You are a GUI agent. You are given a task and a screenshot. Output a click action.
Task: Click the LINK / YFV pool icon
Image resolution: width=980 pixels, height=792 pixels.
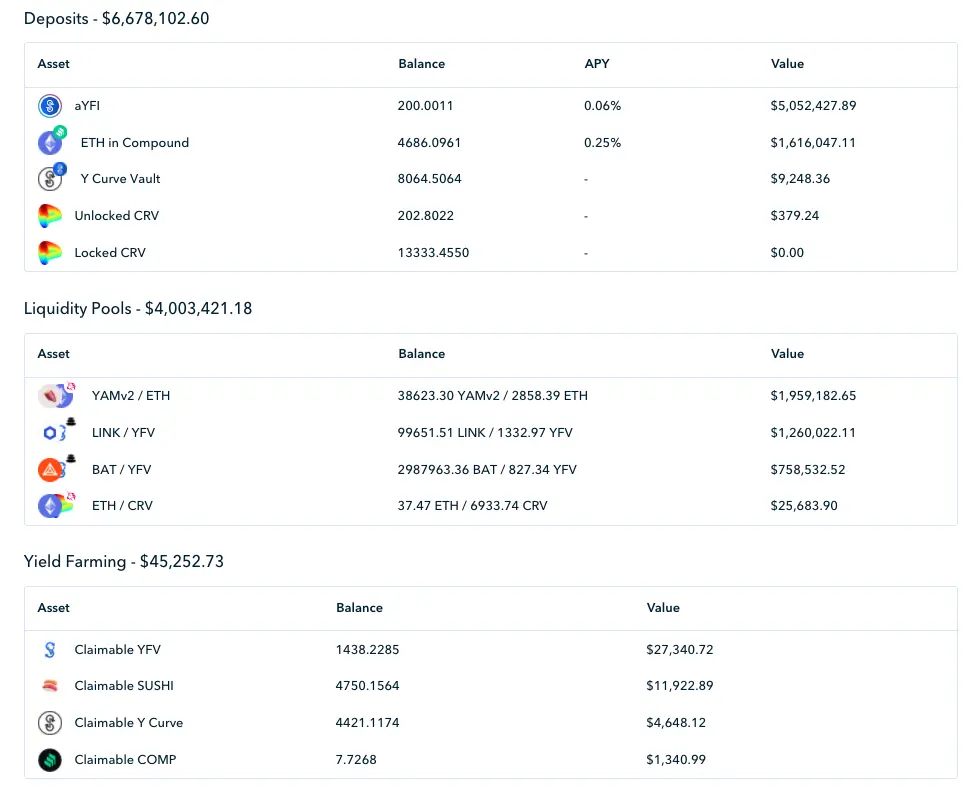(x=56, y=431)
